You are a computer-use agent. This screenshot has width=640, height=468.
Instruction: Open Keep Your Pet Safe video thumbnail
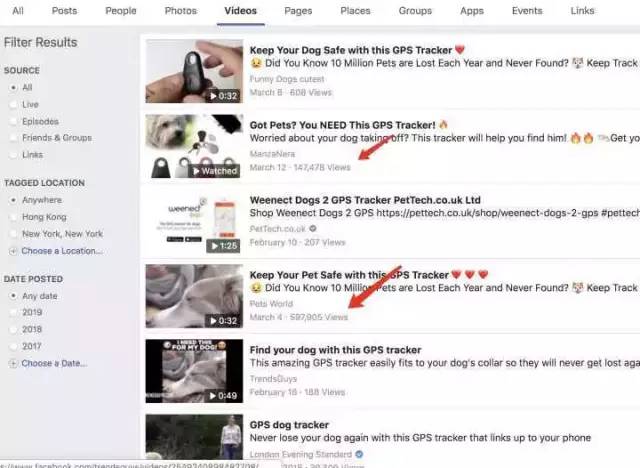[x=194, y=296]
